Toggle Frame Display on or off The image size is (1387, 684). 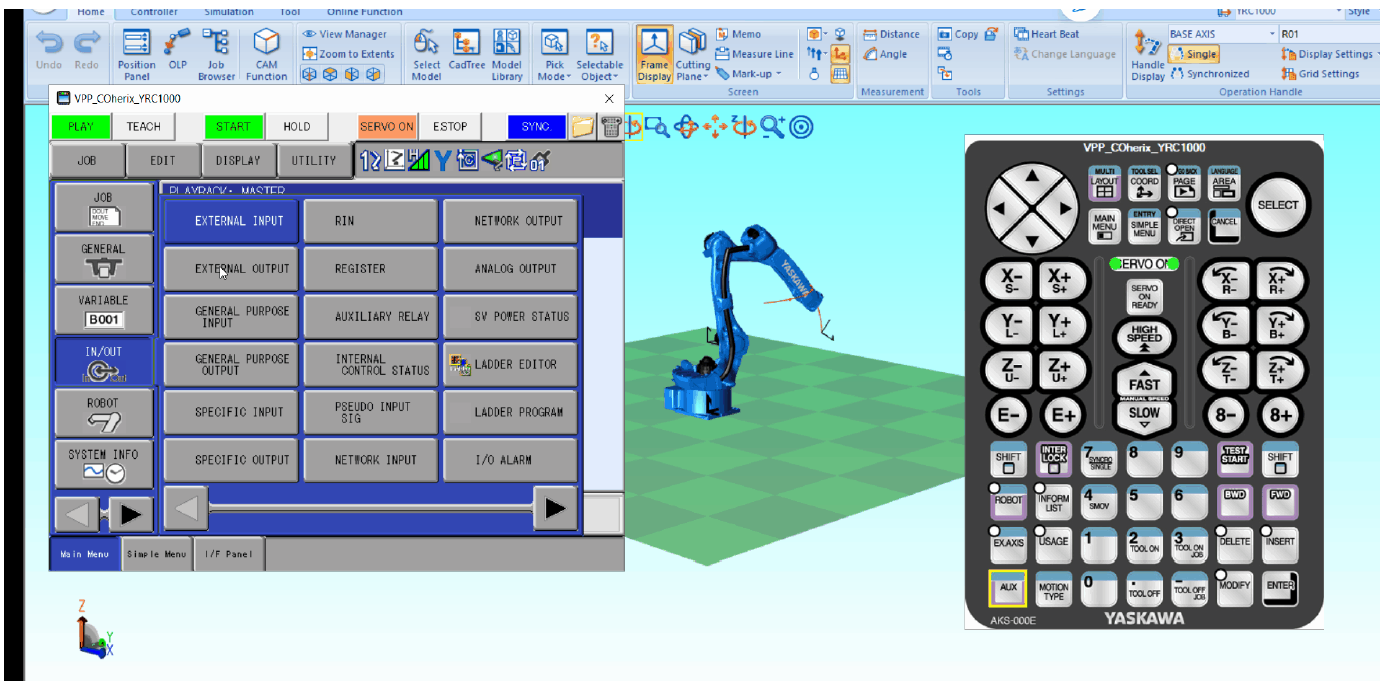[x=655, y=54]
